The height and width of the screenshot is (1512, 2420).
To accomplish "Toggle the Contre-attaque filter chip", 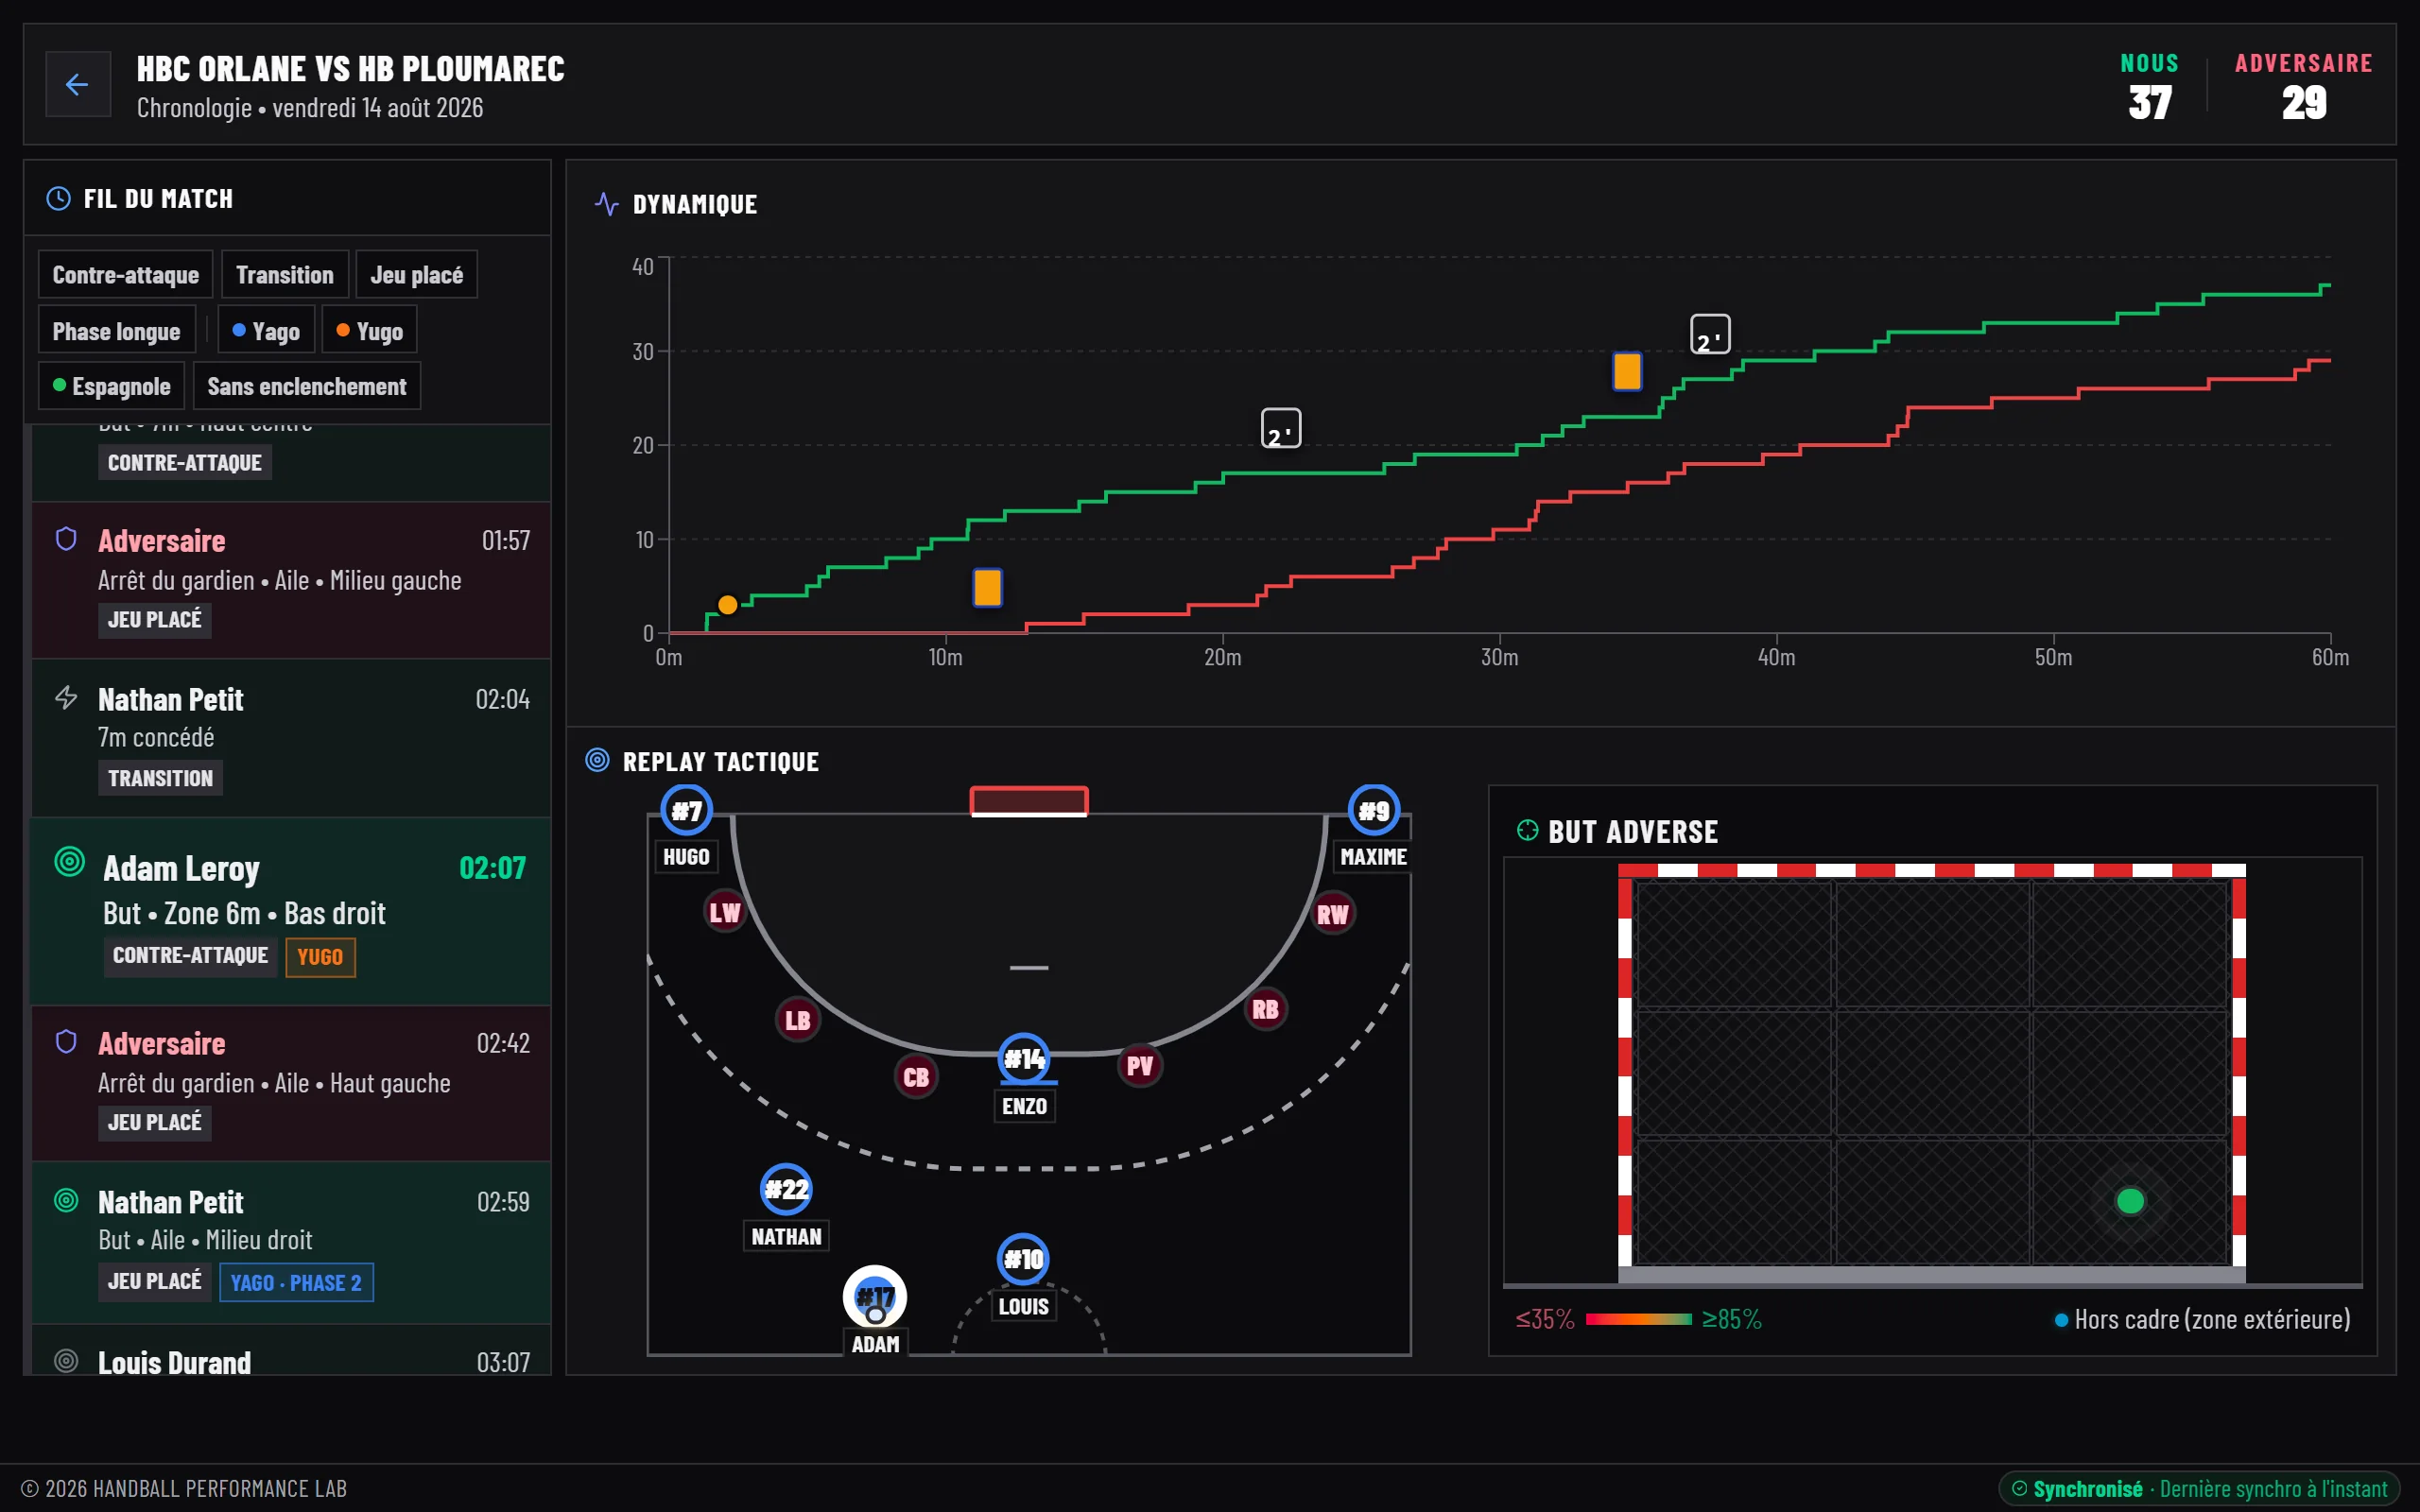I will (x=126, y=274).
